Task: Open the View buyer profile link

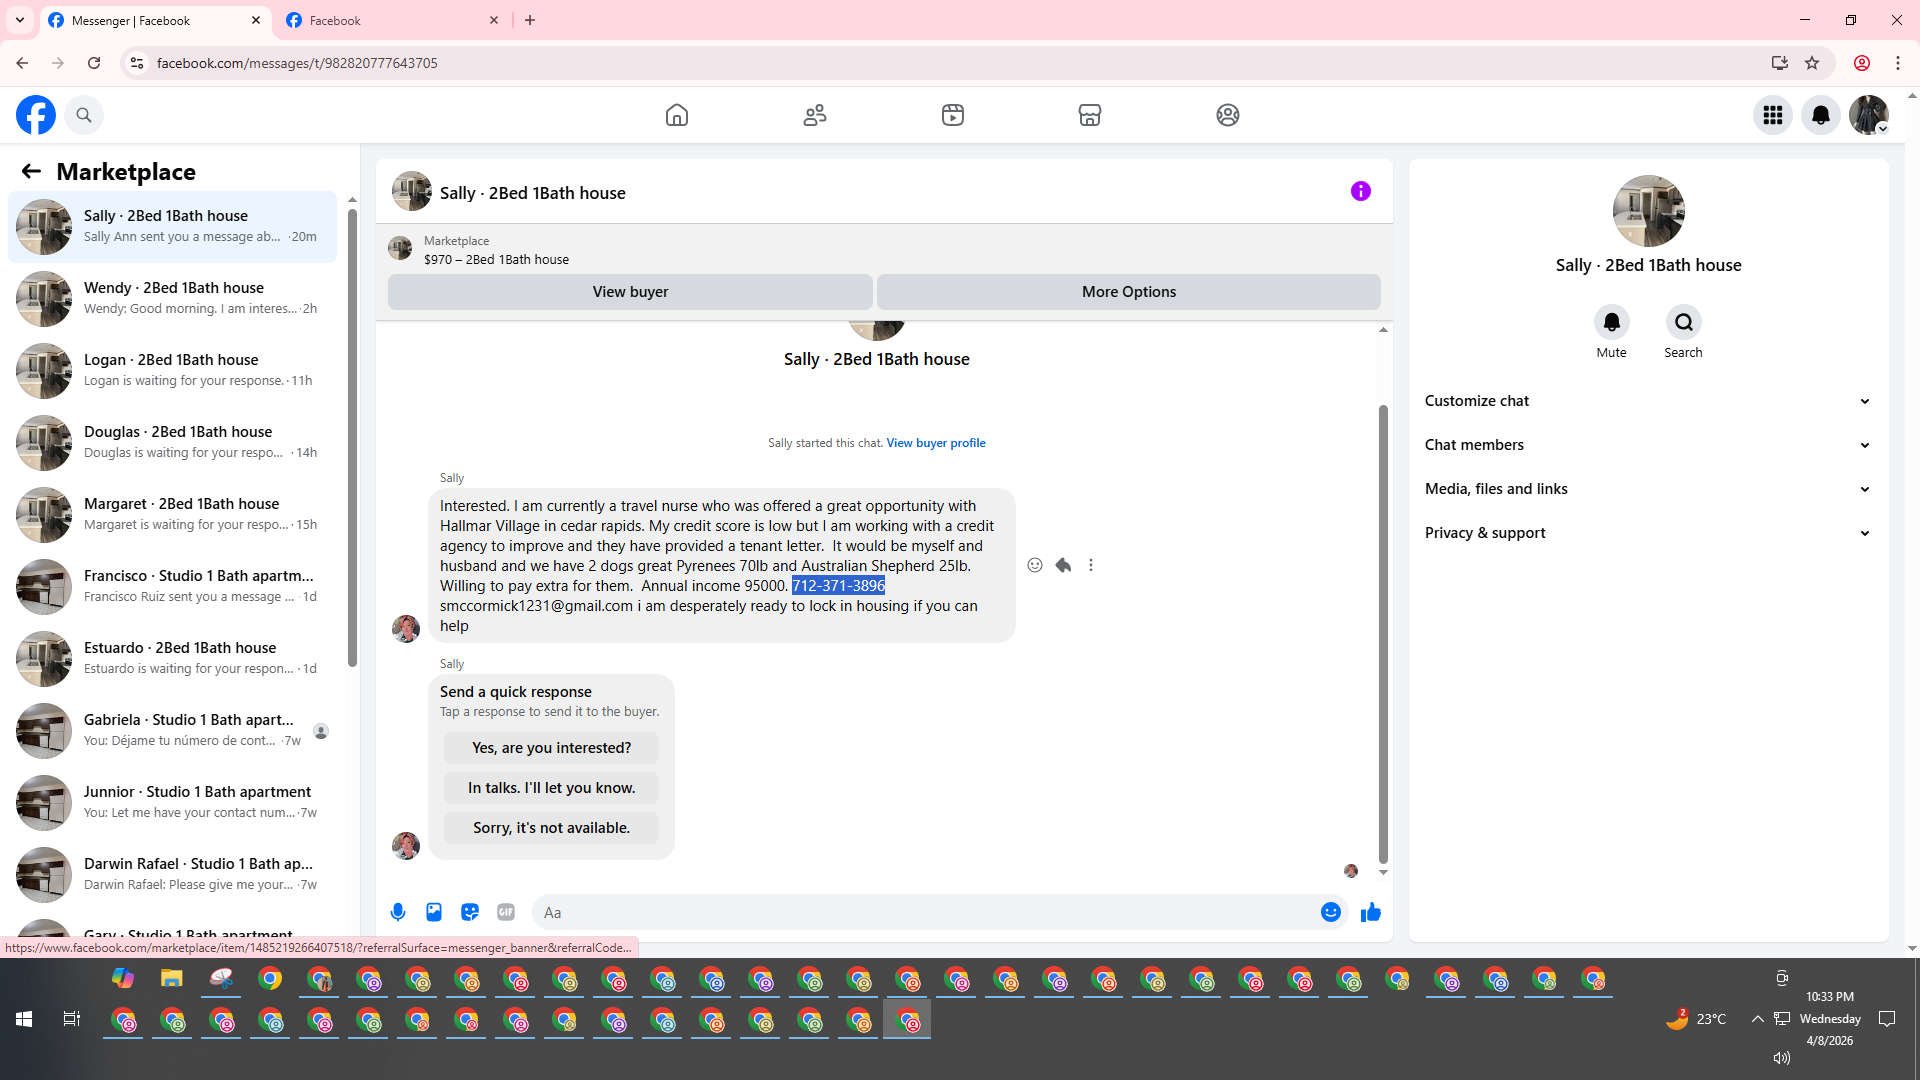Action: 935,443
